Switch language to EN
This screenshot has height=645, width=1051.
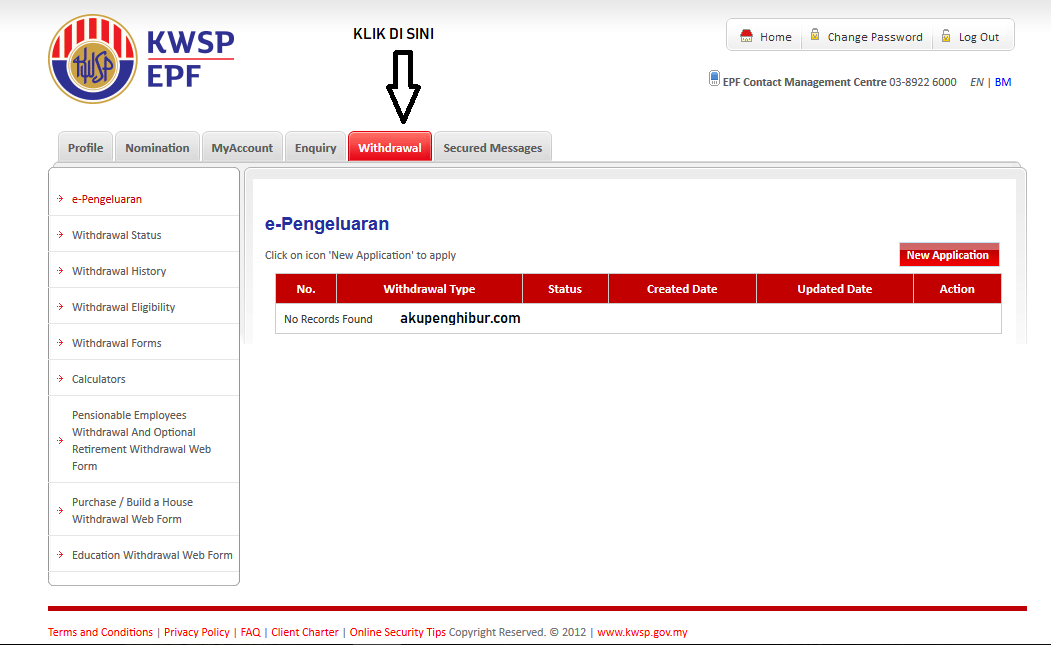977,82
